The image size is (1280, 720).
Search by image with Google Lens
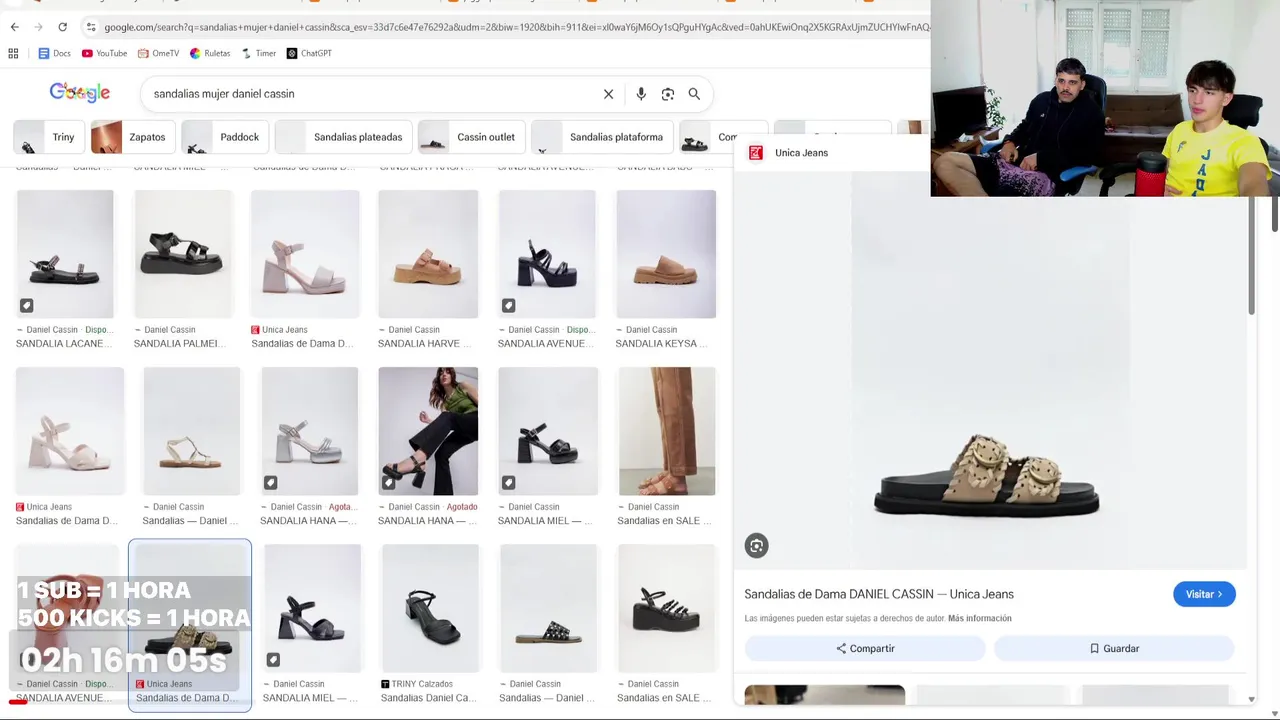[668, 94]
